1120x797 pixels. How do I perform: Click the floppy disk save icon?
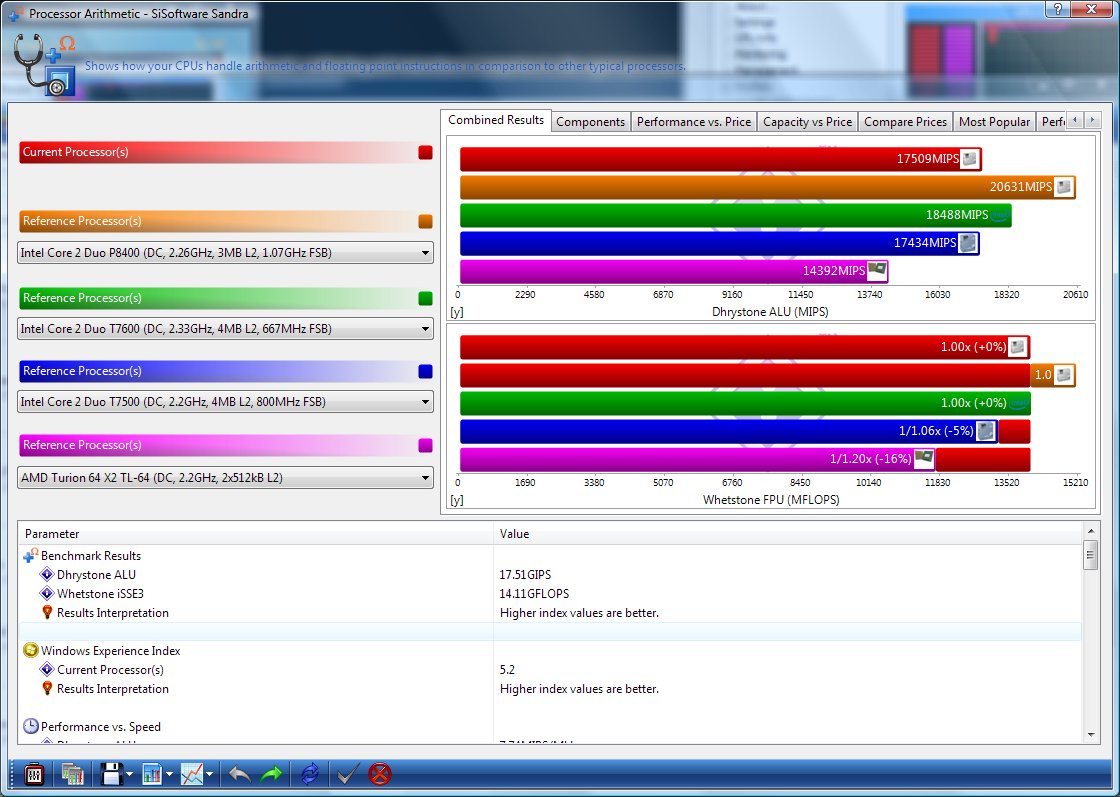111,774
